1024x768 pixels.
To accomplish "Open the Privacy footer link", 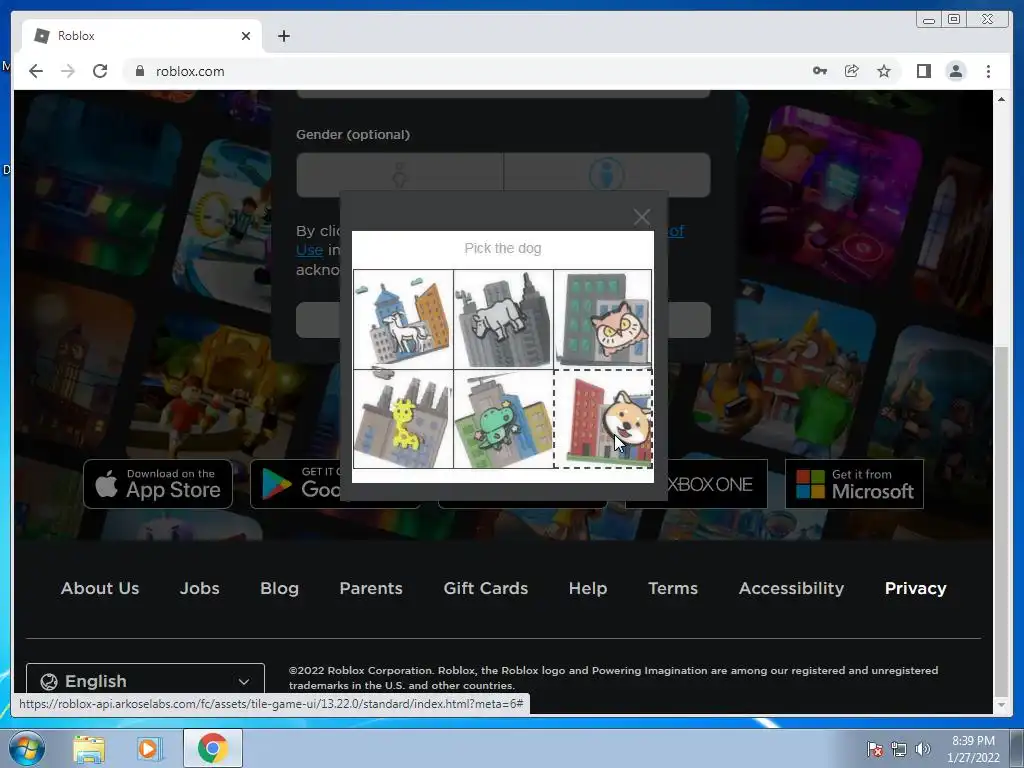I will coord(916,588).
